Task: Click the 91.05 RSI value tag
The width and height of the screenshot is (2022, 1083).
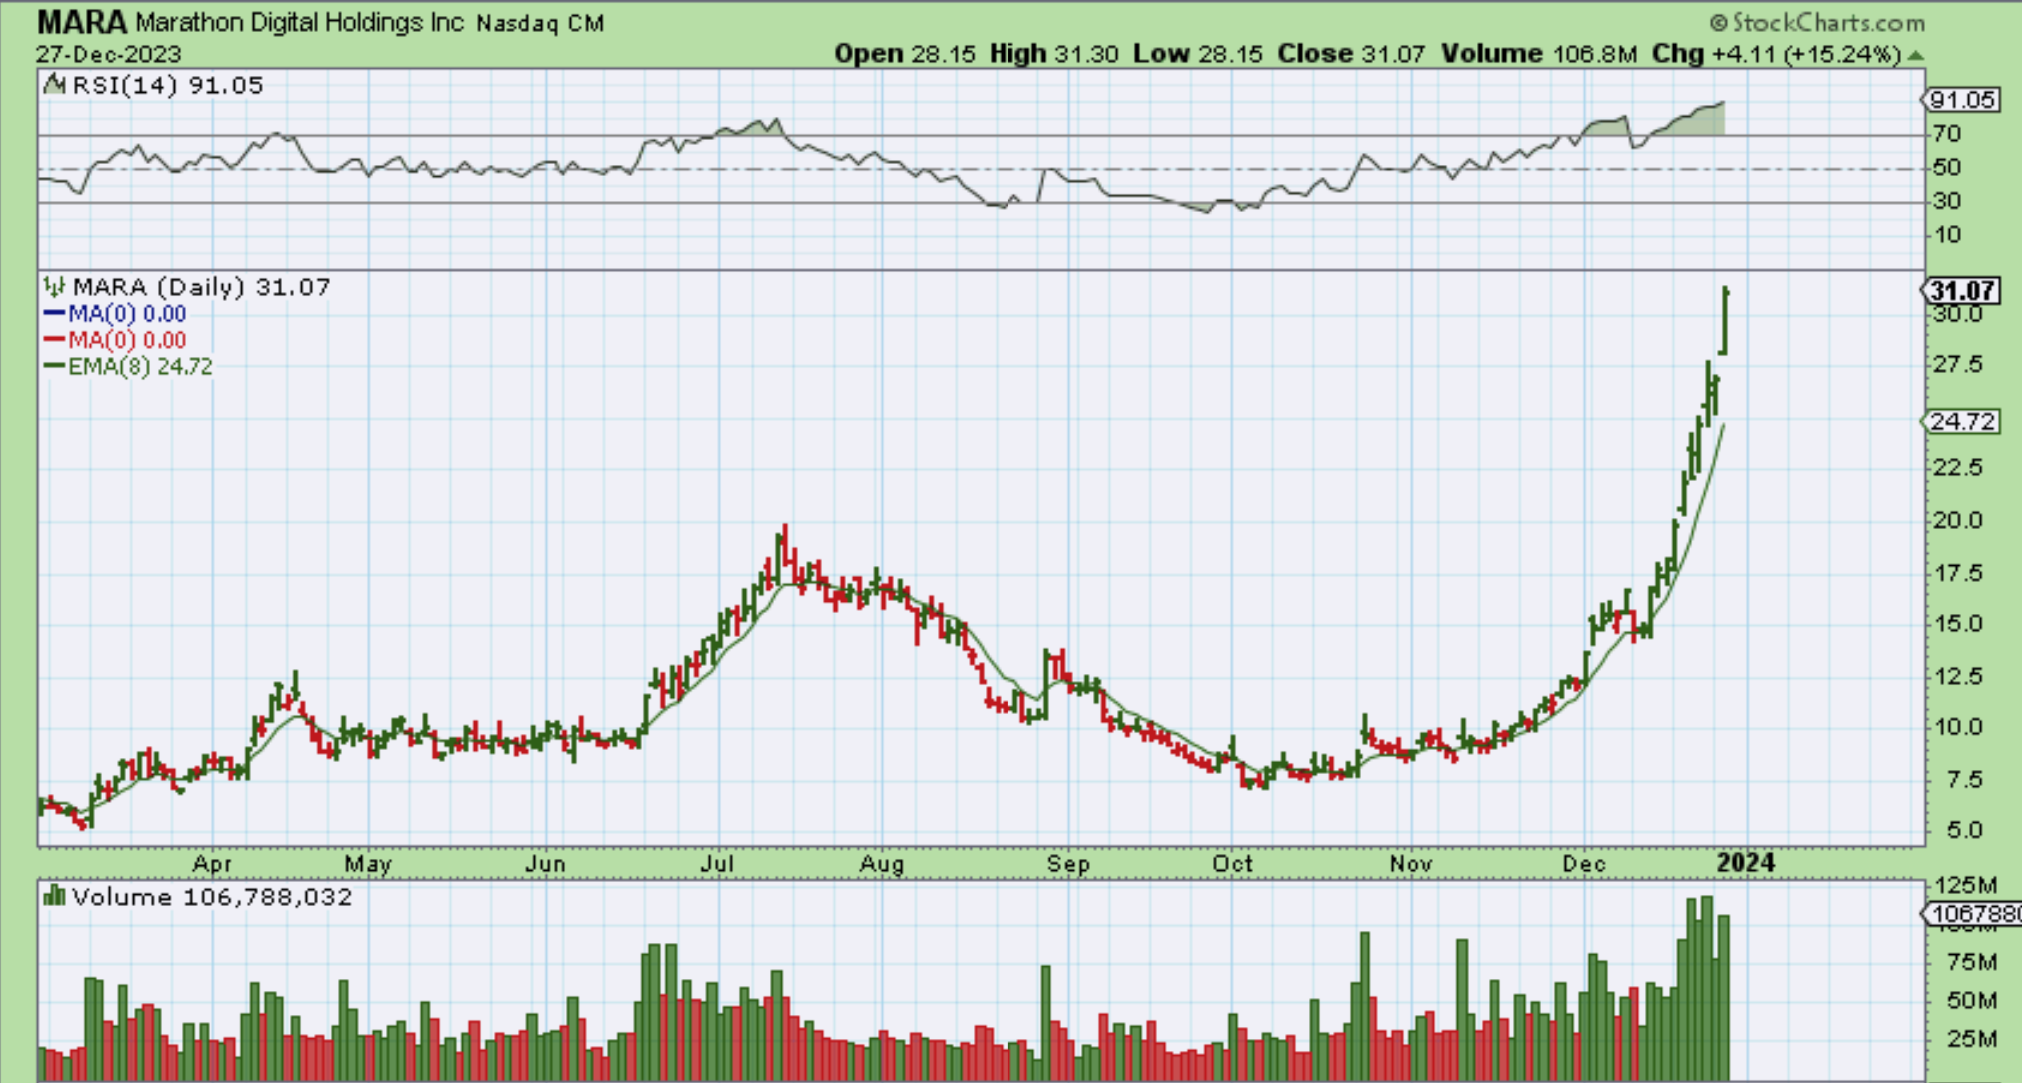Action: [x=1962, y=100]
